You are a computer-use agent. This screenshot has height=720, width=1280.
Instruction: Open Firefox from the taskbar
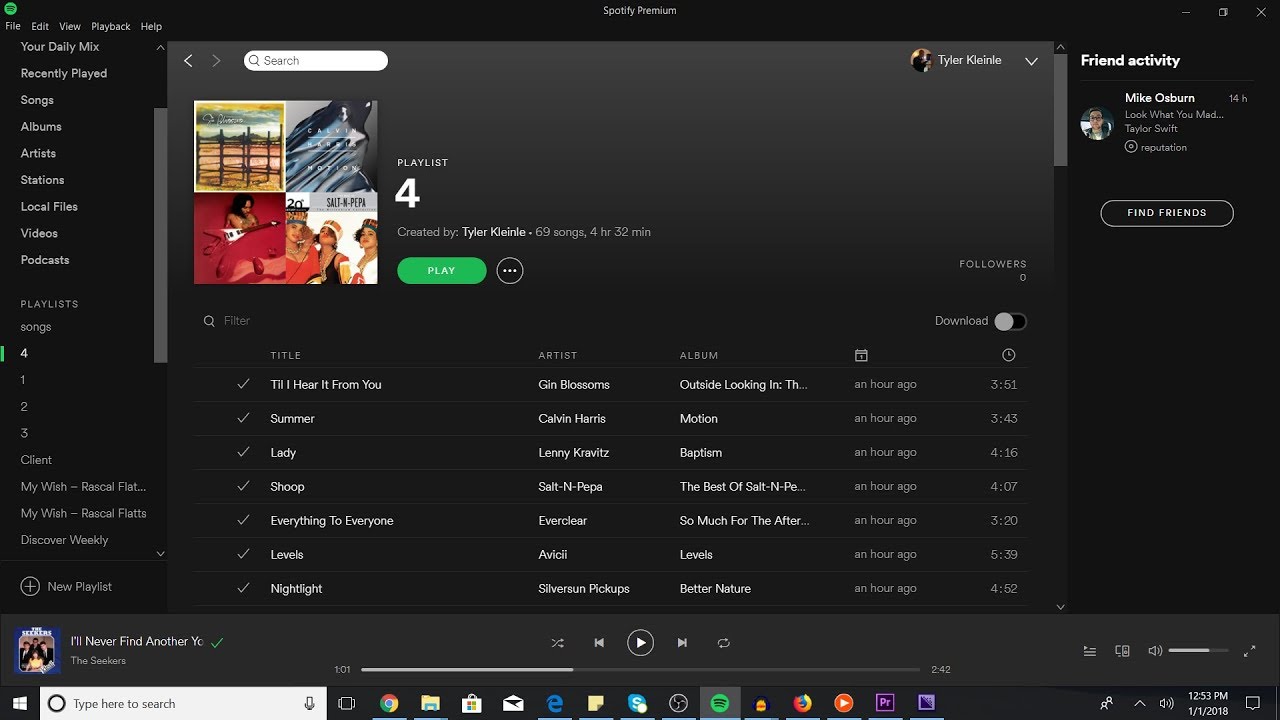(x=802, y=704)
